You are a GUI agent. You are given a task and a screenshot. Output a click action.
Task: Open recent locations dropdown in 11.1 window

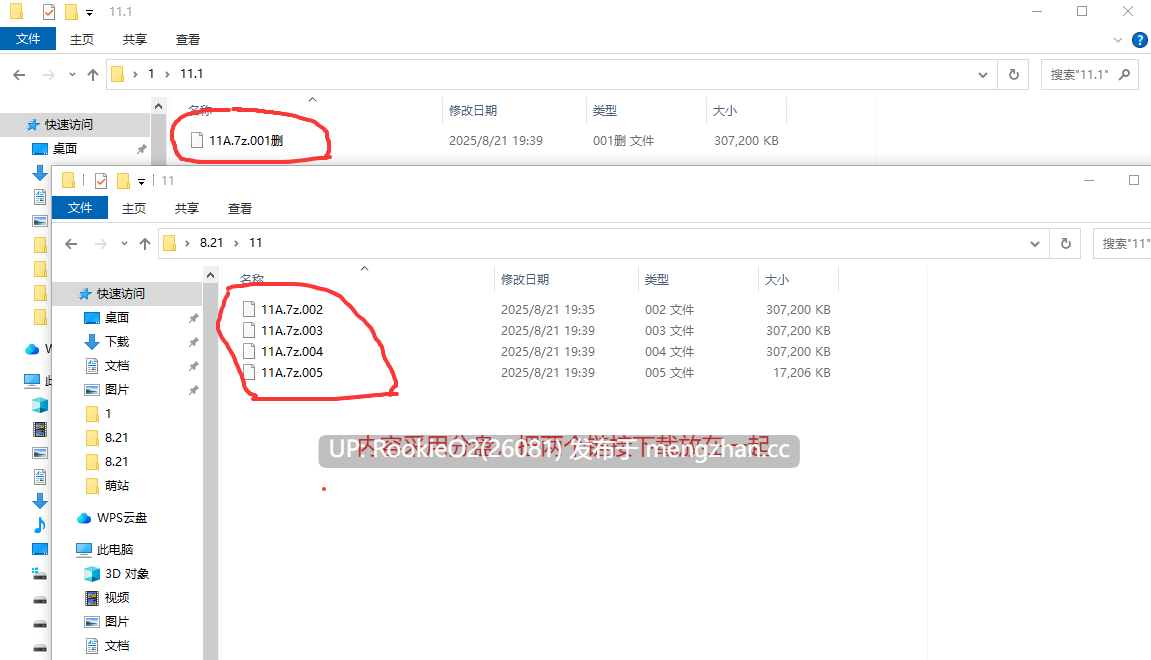coord(72,74)
